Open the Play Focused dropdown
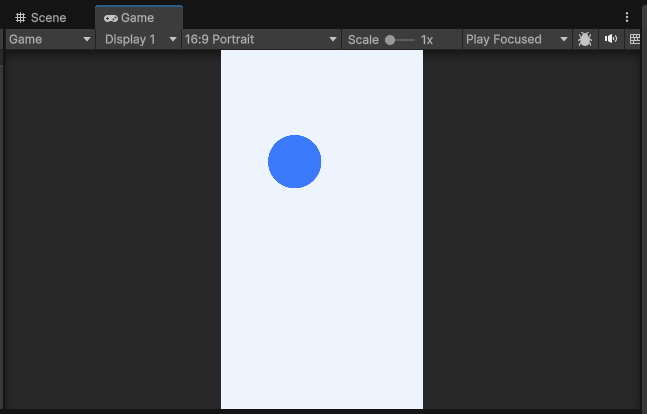The width and height of the screenshot is (647, 414). (x=515, y=39)
